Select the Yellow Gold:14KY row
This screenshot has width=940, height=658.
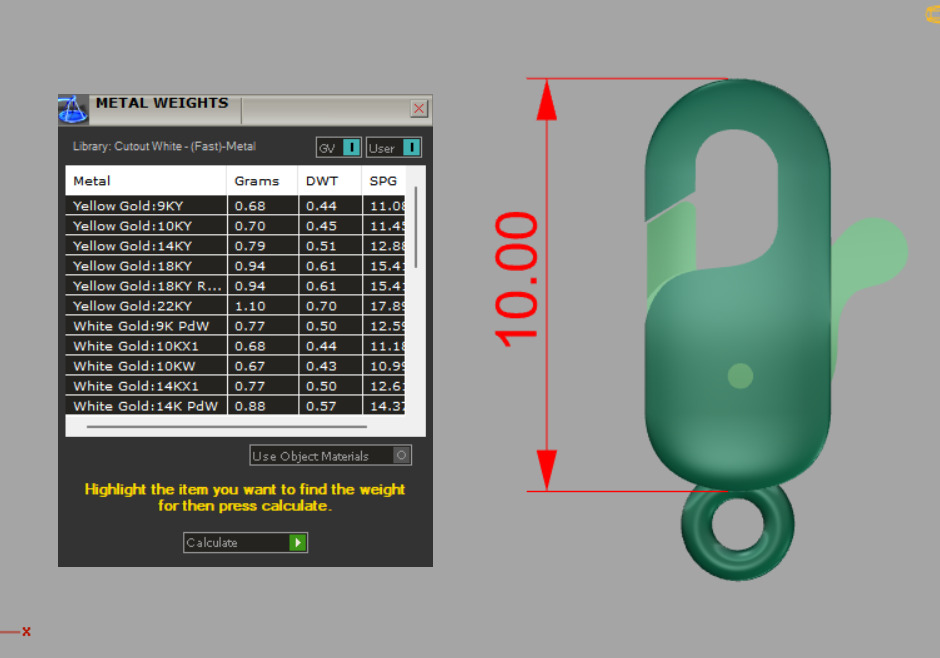[235, 246]
